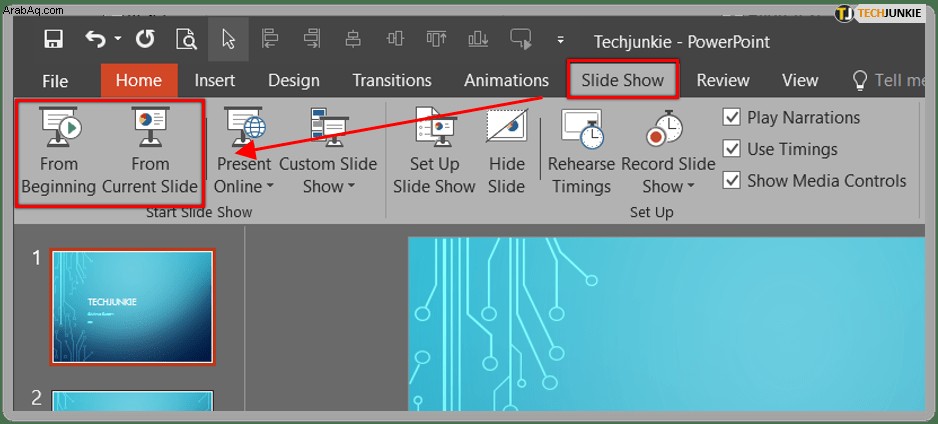Click the Align Bottom icon
The image size is (938, 424).
point(478,39)
